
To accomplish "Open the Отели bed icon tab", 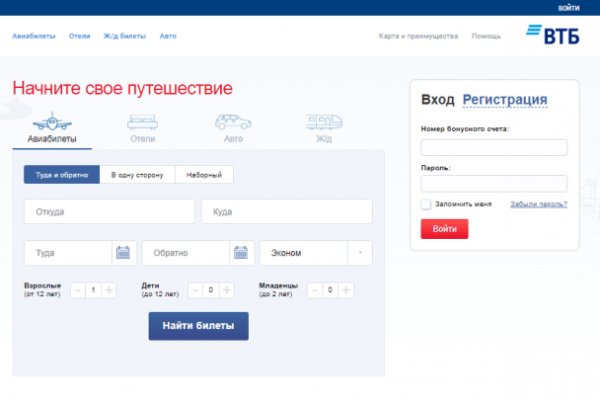I will click(142, 123).
